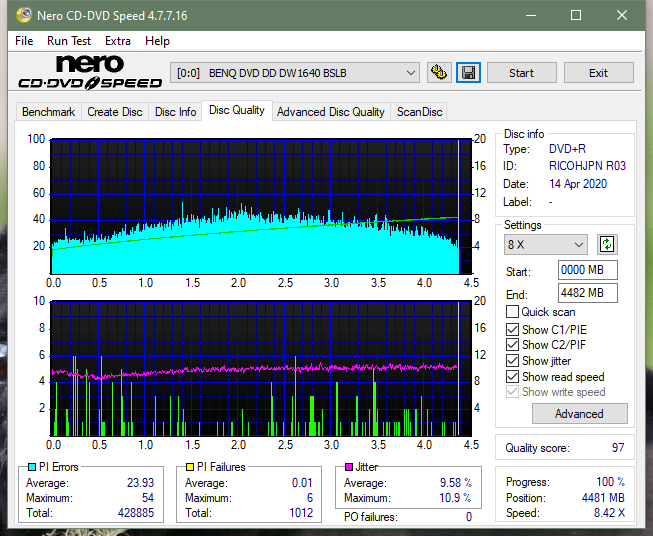The width and height of the screenshot is (653, 536).
Task: Click the disc date 14 Apr 2020
Action: tap(578, 184)
